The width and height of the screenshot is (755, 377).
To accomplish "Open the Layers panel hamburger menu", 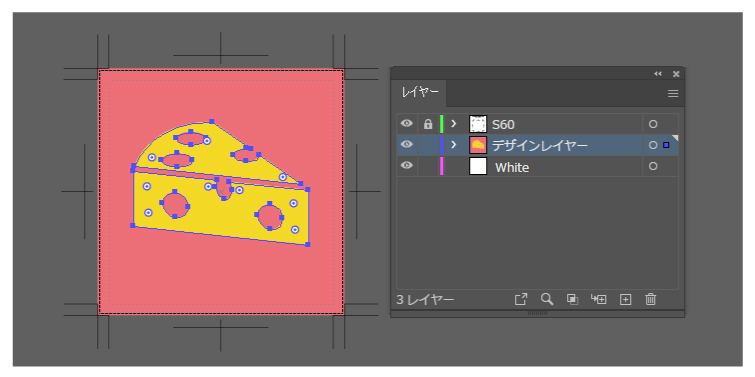I will pos(673,94).
